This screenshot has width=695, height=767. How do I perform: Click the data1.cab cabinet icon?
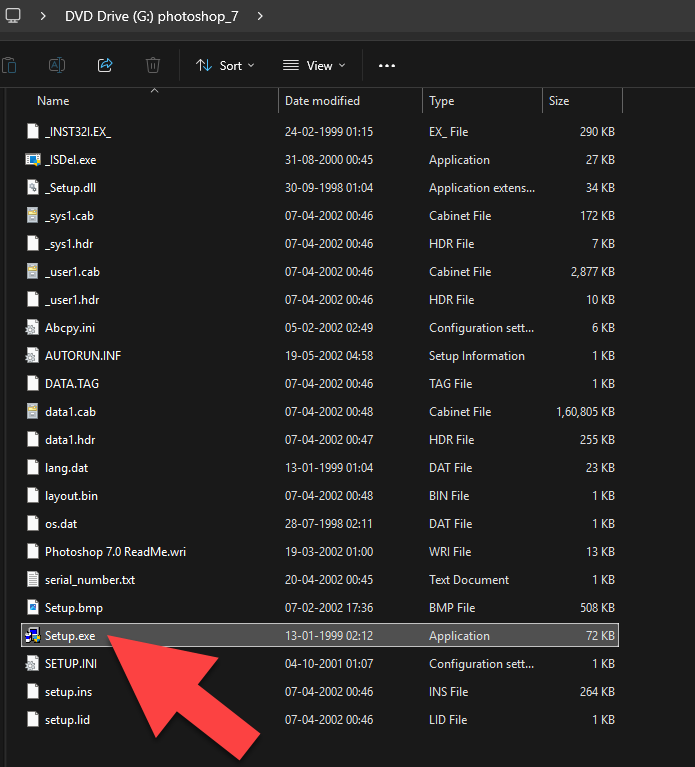33,412
